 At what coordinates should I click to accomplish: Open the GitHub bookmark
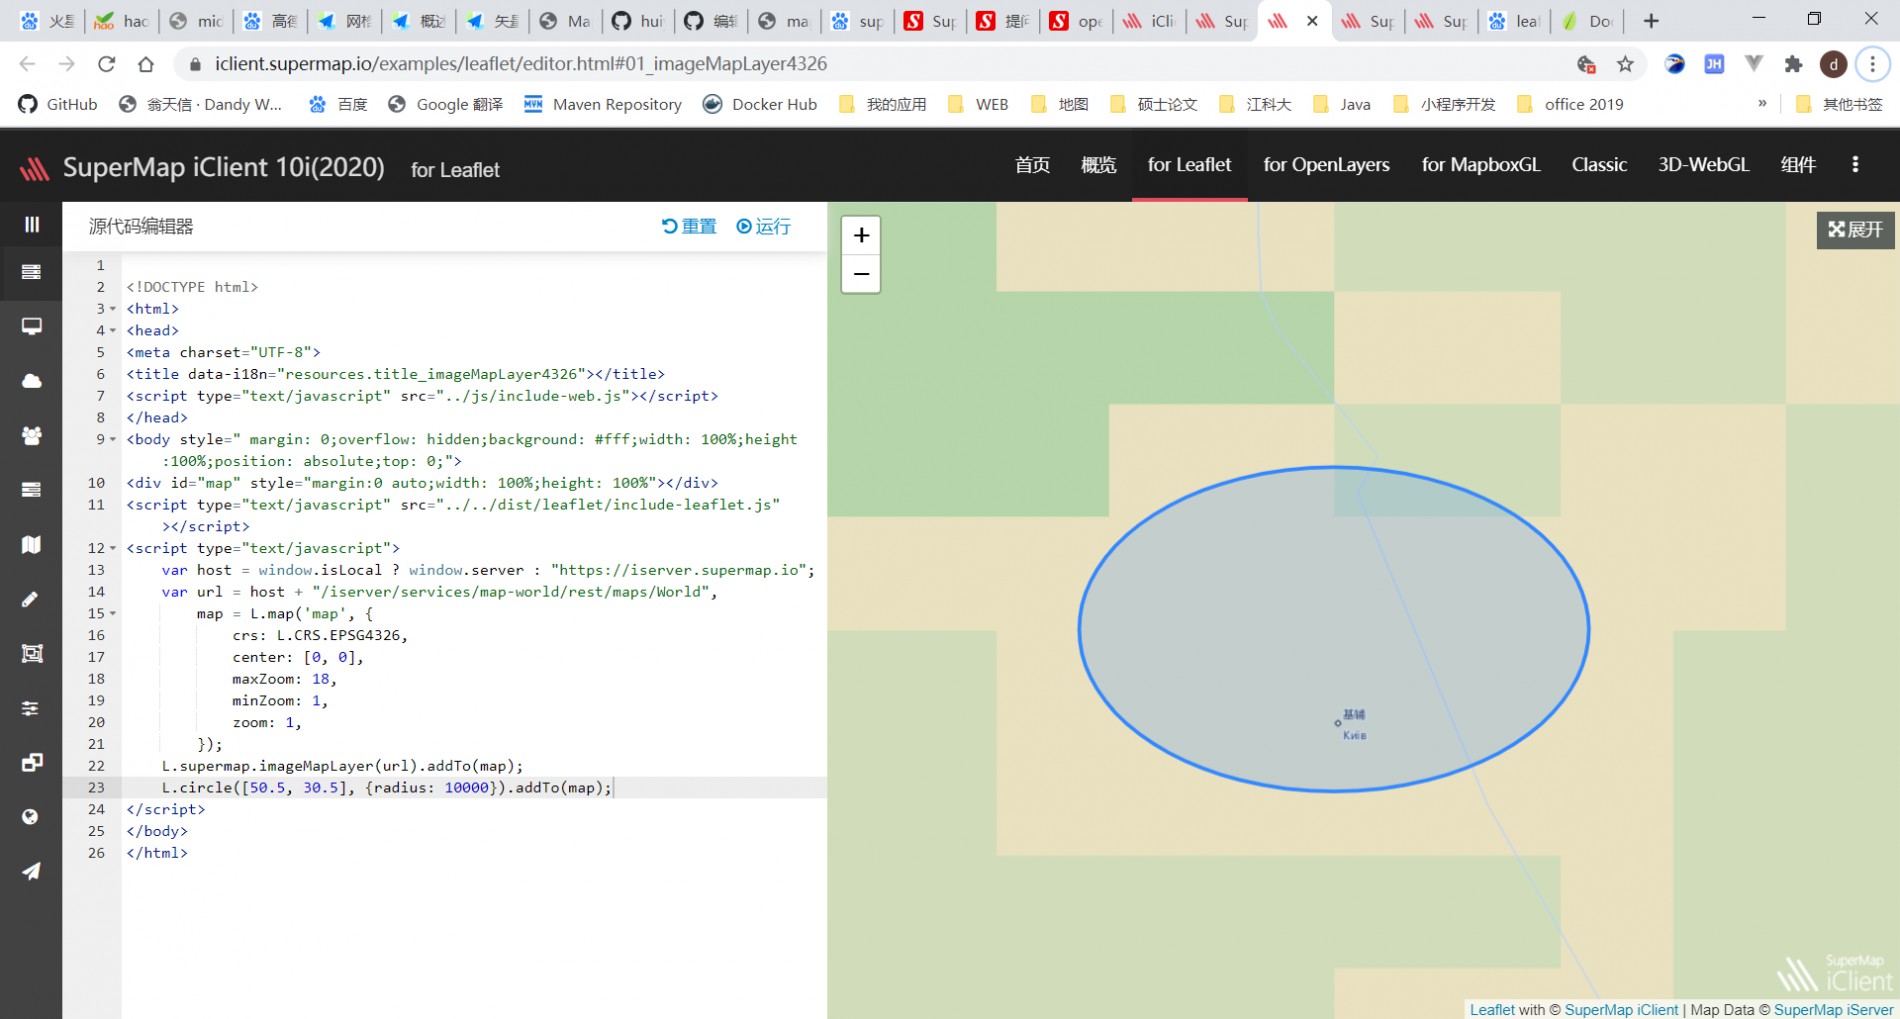(x=58, y=104)
